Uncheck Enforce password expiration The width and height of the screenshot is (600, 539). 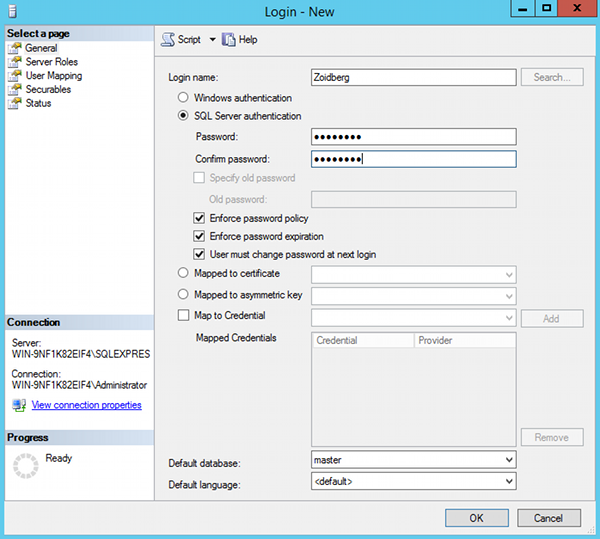[199, 236]
